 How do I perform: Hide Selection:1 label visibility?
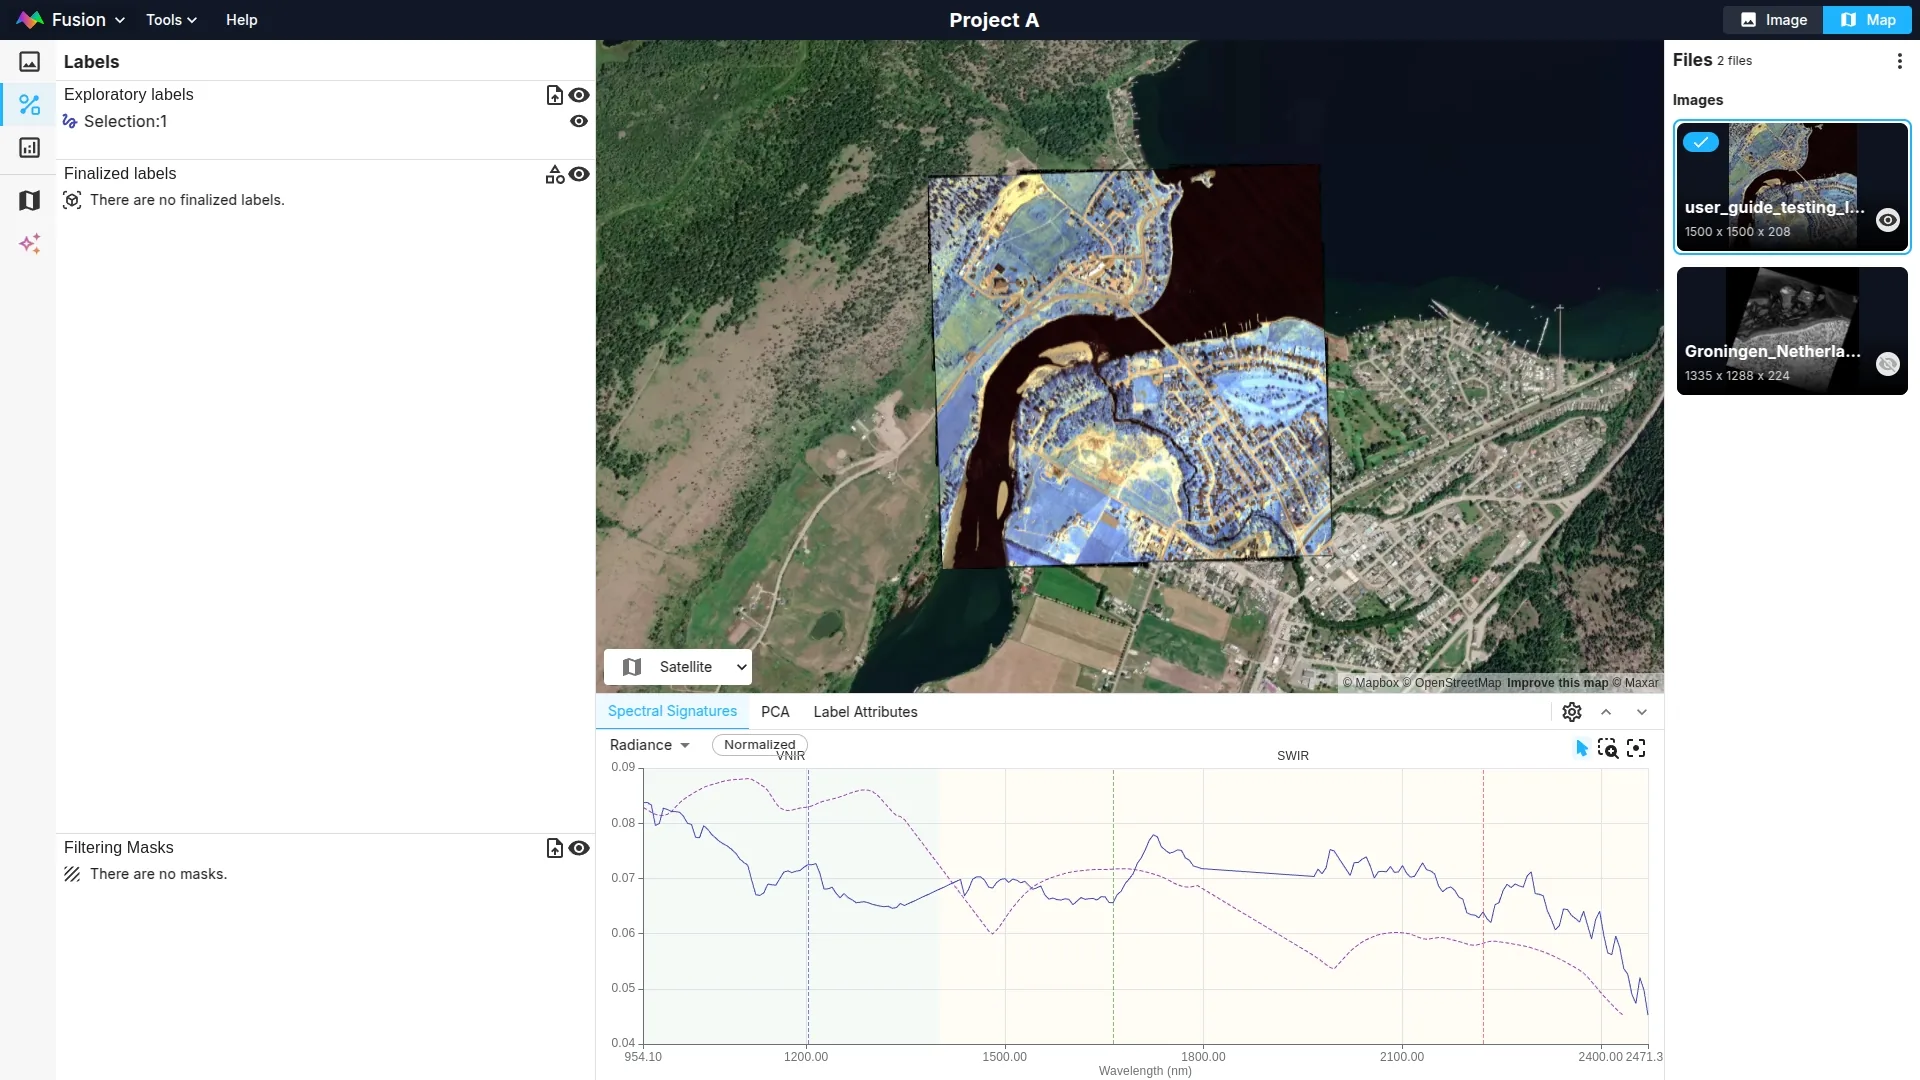pos(578,121)
